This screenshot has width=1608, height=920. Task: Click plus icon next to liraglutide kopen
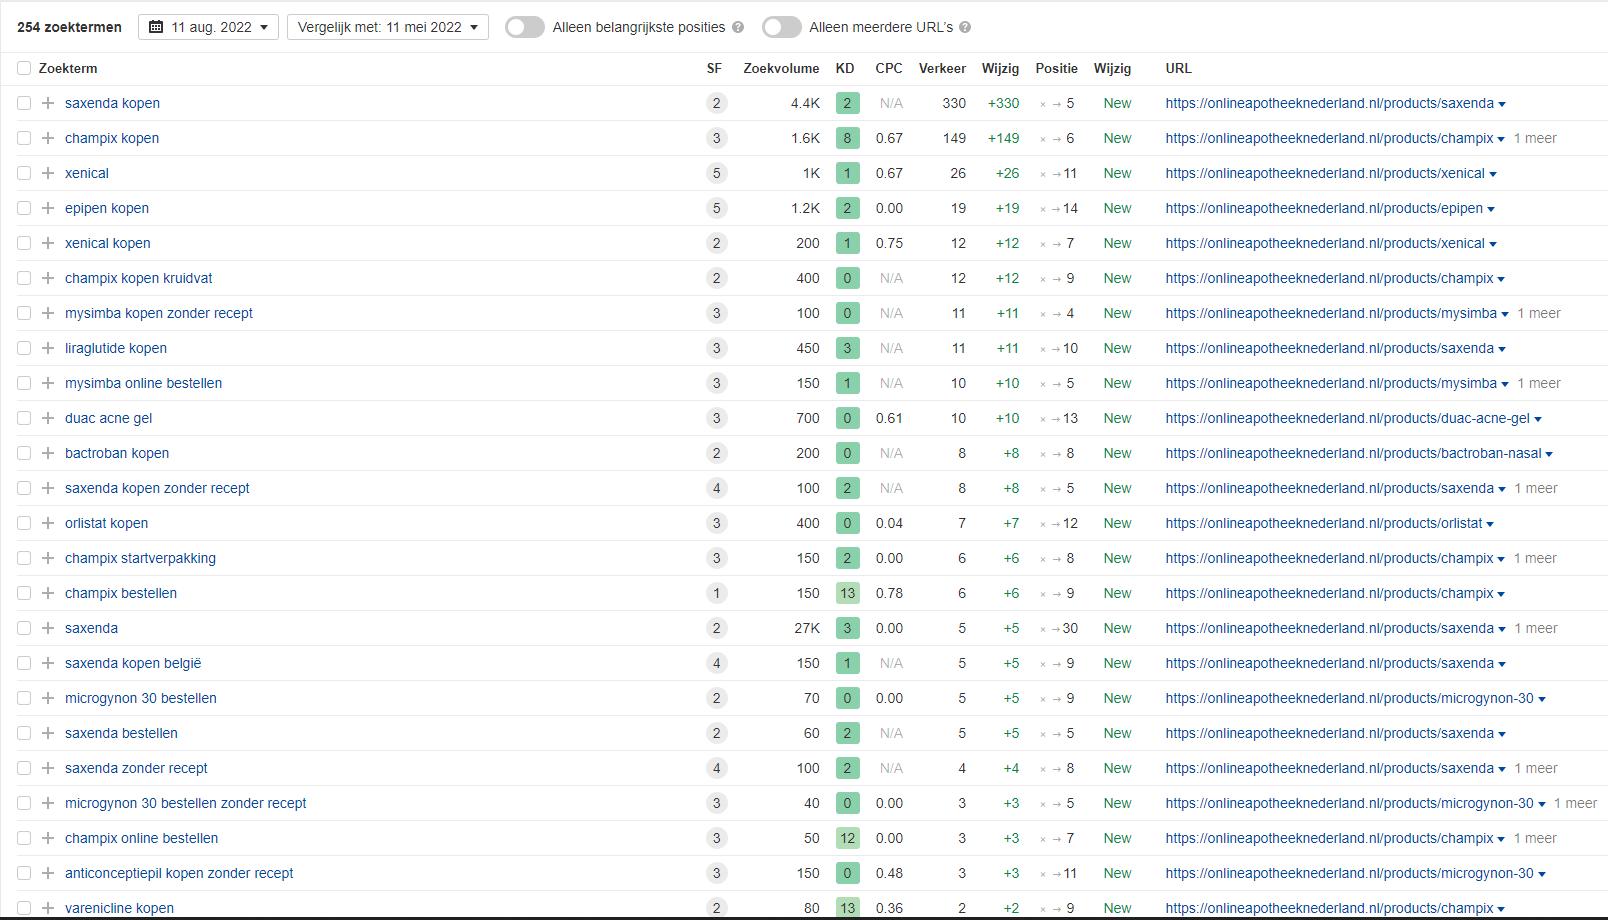(47, 348)
